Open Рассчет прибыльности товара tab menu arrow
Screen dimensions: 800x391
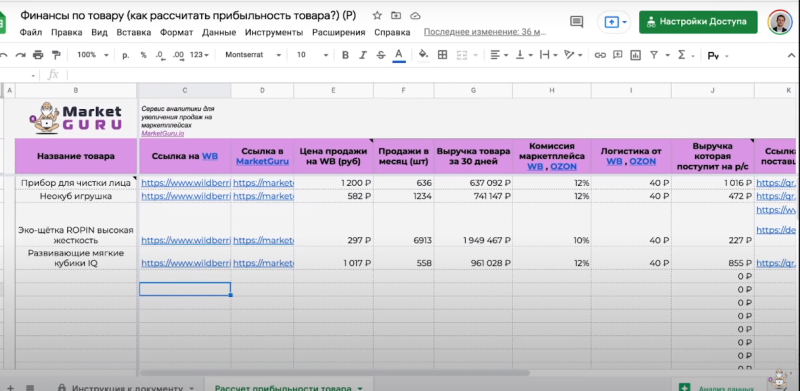click(360, 388)
